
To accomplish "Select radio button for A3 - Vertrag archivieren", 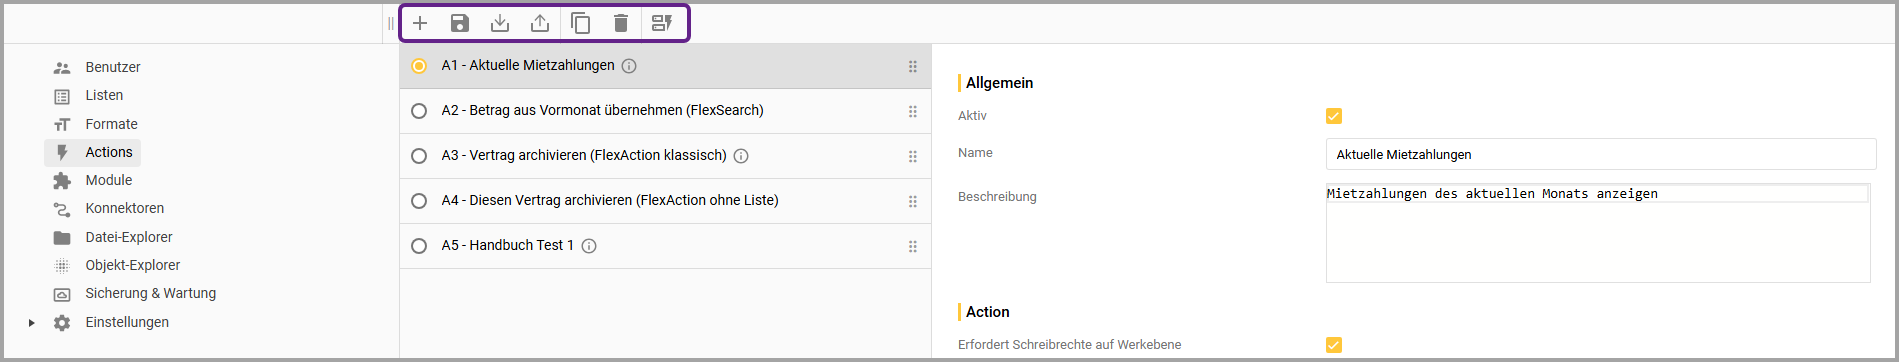I will (419, 156).
